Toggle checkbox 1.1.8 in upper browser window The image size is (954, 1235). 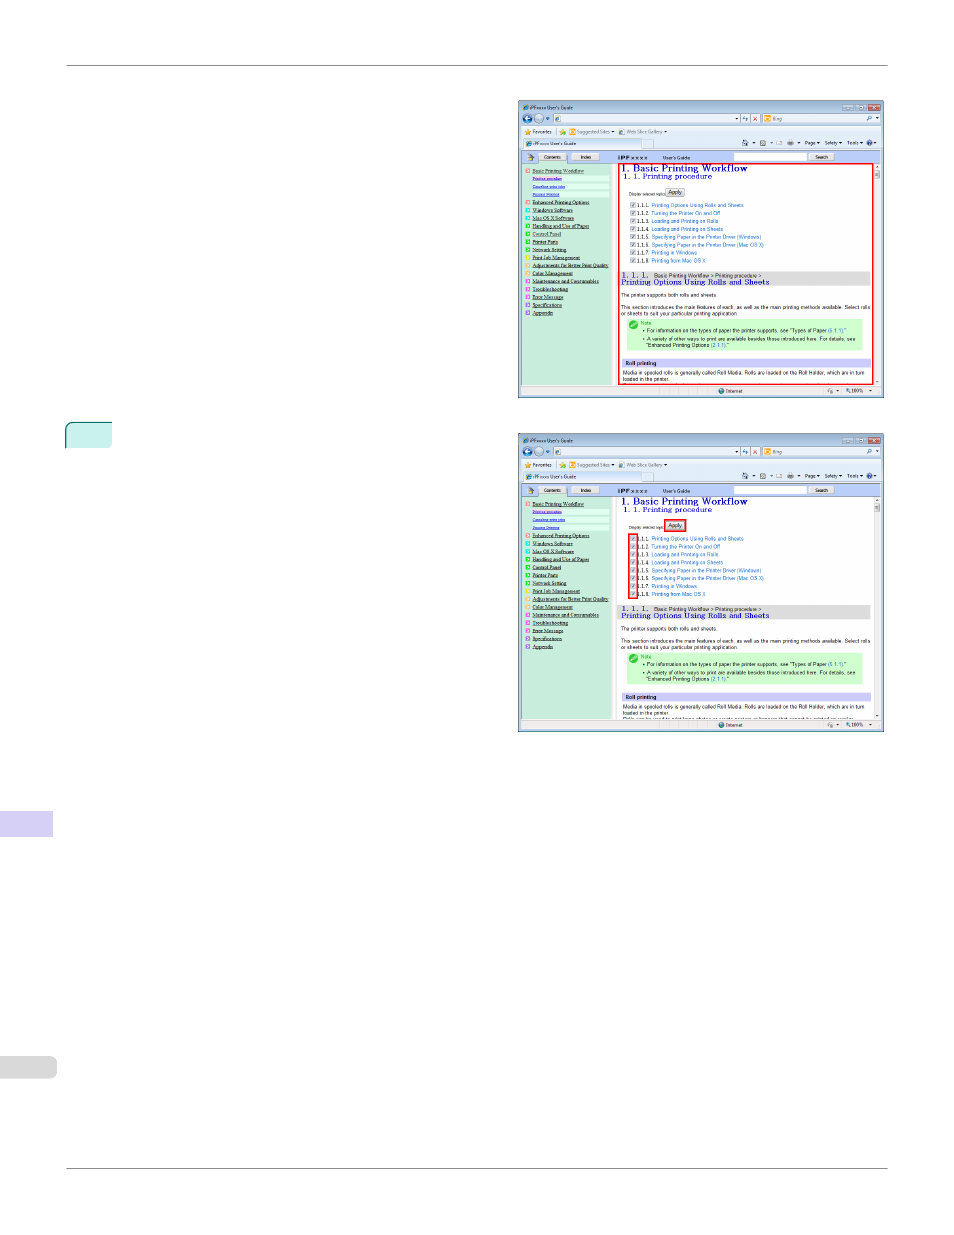tap(633, 261)
